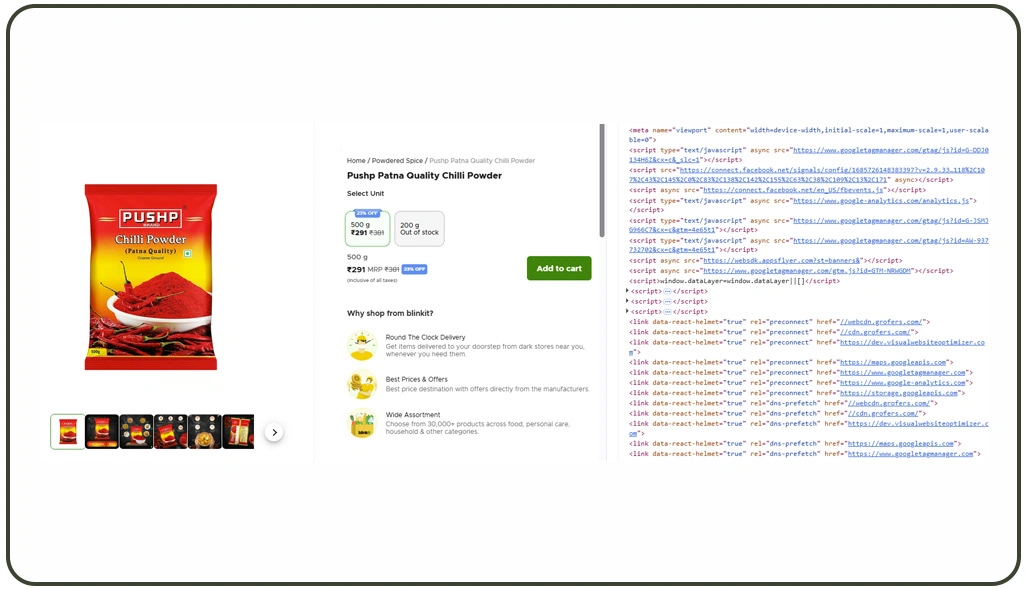Open the dns-prefetch maps.googleapis.com link
Image resolution: width=1026 pixels, height=589 pixels.
click(901, 444)
